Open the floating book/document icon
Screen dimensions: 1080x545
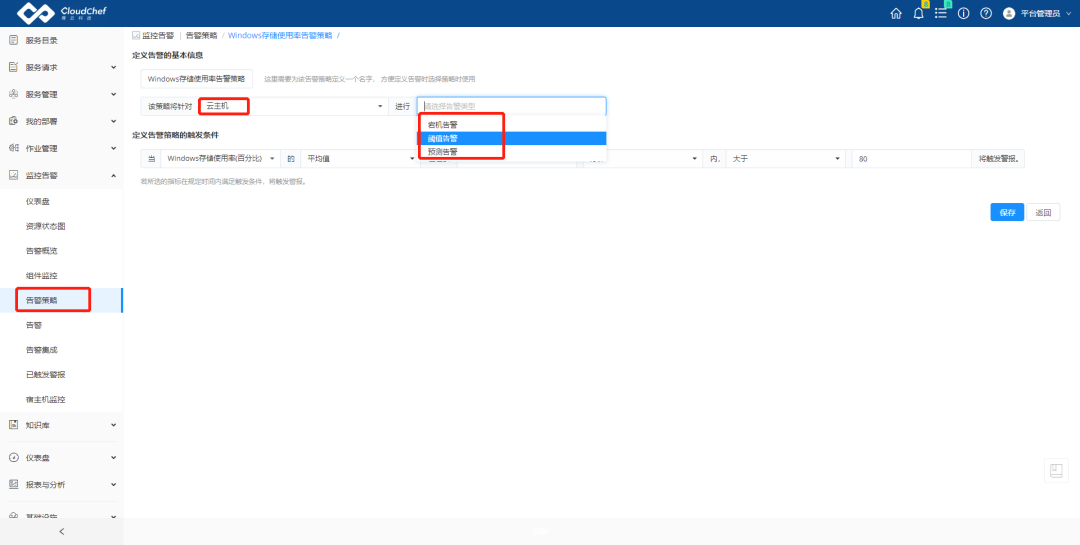tap(1056, 471)
